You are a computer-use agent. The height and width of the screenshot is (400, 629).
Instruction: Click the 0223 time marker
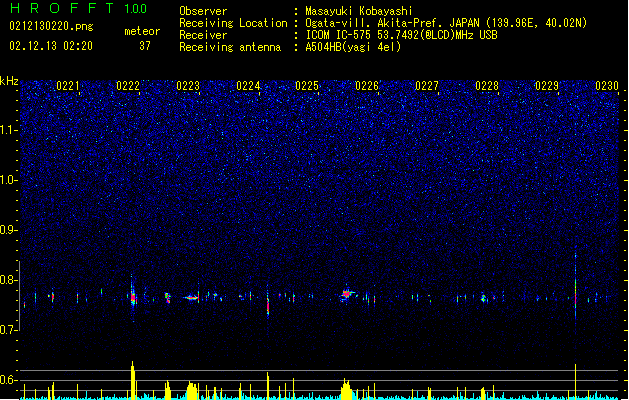188,86
